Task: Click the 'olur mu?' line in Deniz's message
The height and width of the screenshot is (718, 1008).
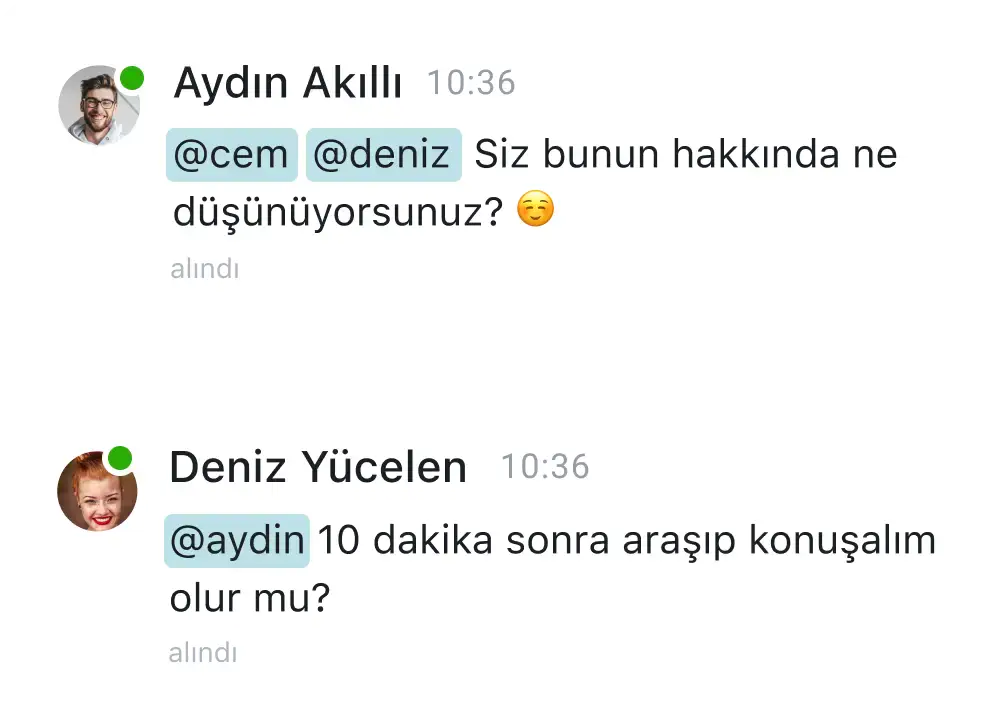Action: pos(250,598)
